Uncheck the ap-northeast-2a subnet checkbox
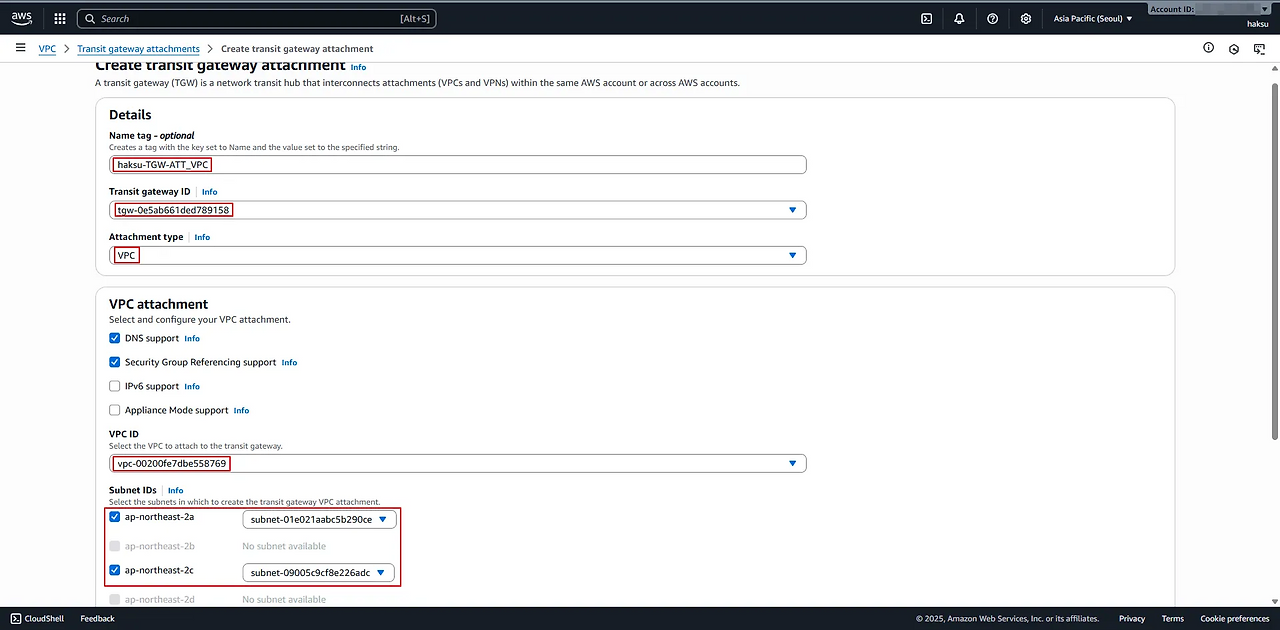The height and width of the screenshot is (630, 1280). tap(114, 517)
